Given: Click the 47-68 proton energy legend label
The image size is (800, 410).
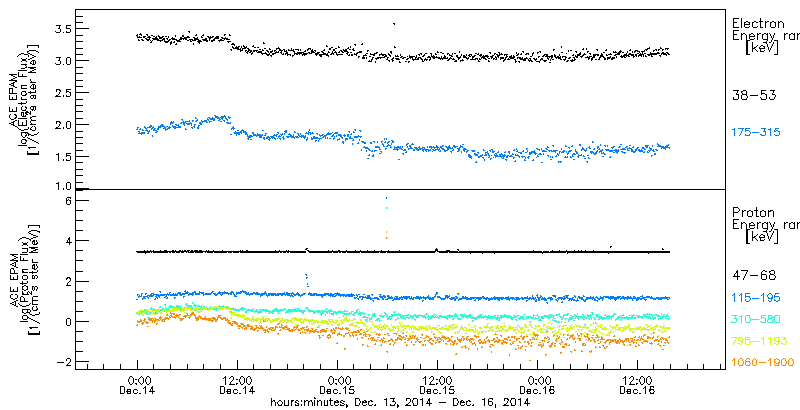Looking at the screenshot, I should 754,276.
